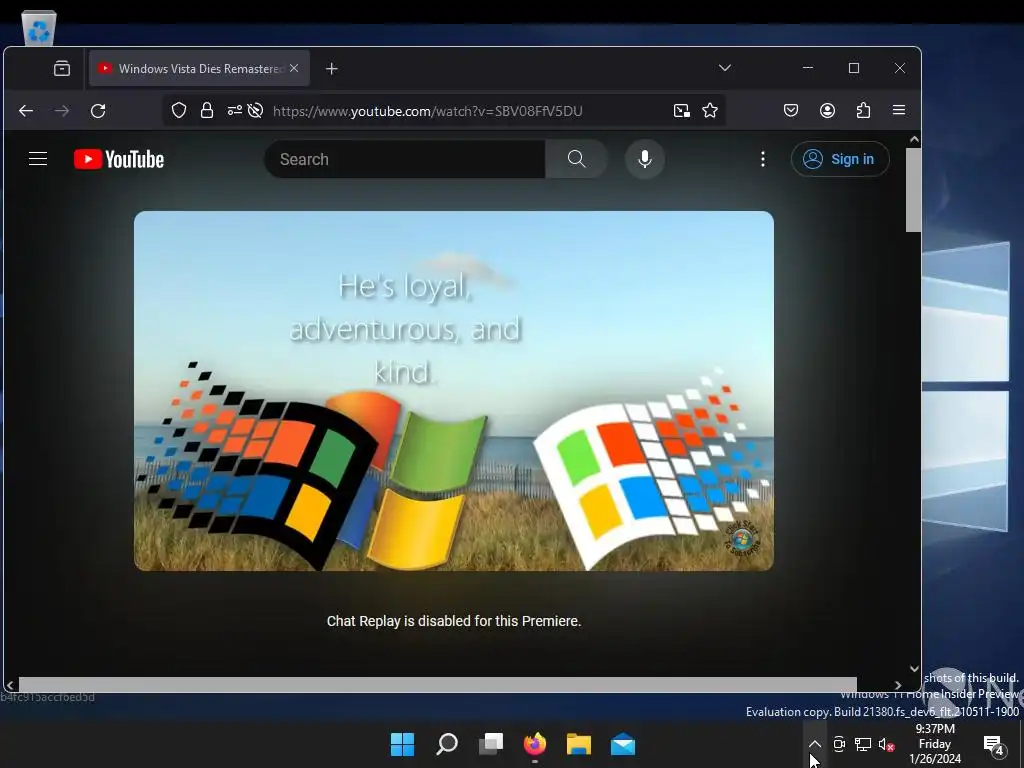1024x768 pixels.
Task: Open File Explorer from the taskbar
Action: (579, 744)
